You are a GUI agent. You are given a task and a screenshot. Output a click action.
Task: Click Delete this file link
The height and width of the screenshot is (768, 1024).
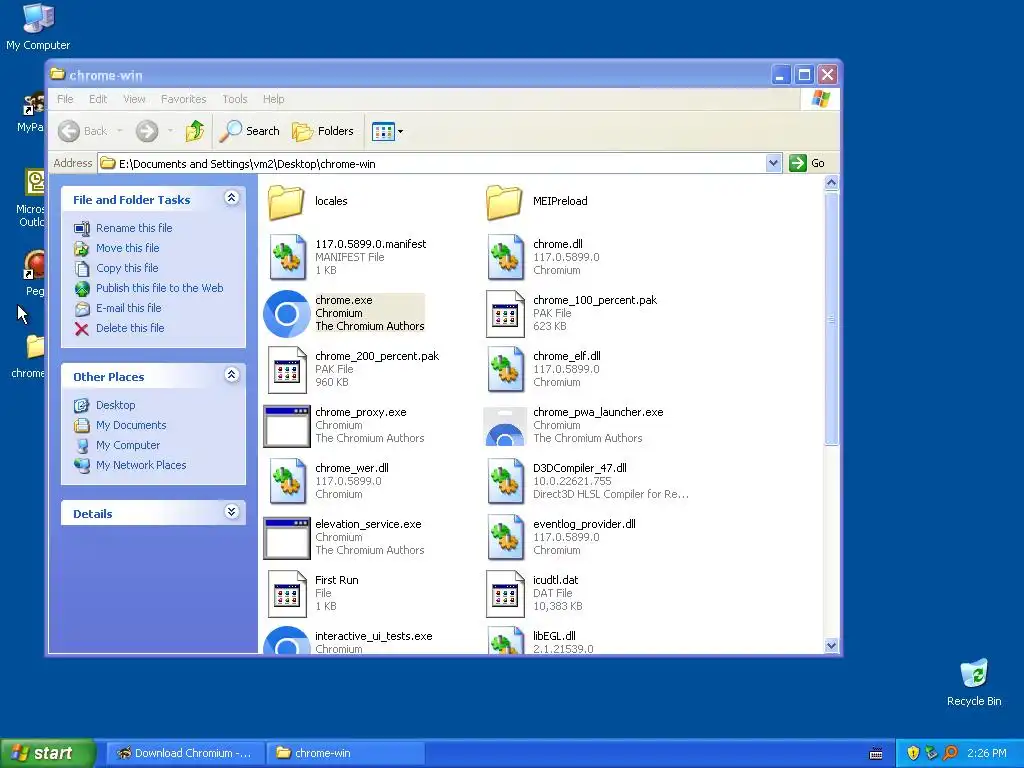130,328
